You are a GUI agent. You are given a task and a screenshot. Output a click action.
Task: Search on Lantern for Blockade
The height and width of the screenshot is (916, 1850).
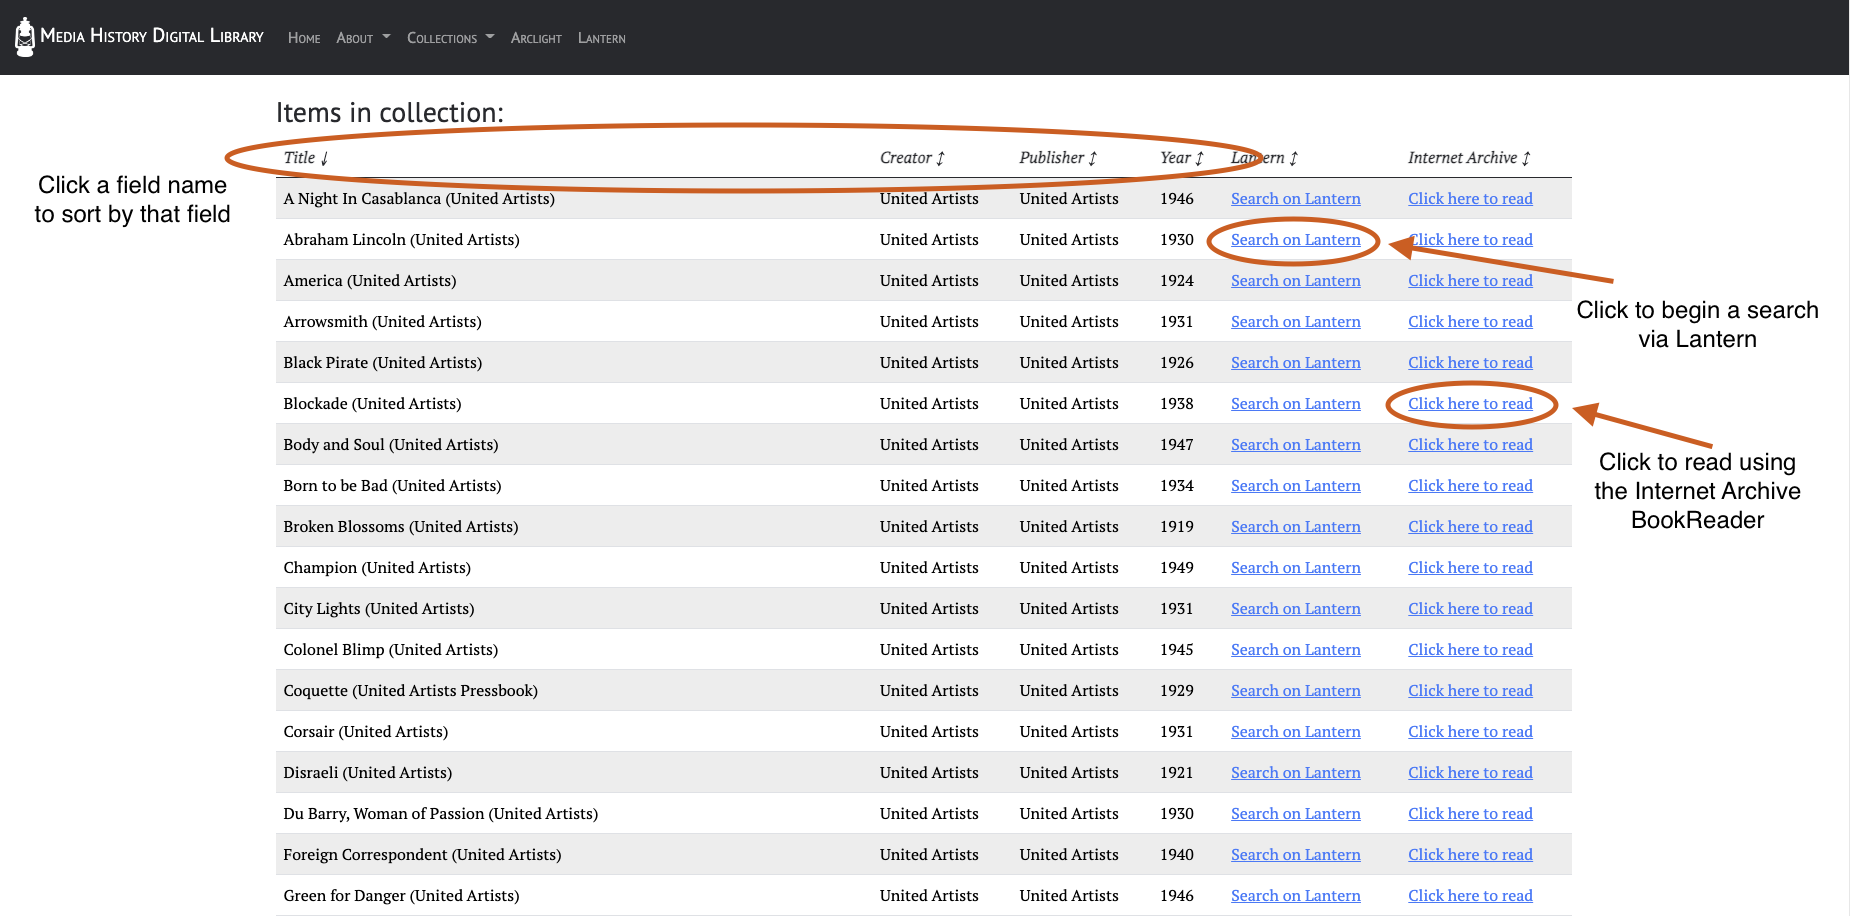tap(1295, 404)
